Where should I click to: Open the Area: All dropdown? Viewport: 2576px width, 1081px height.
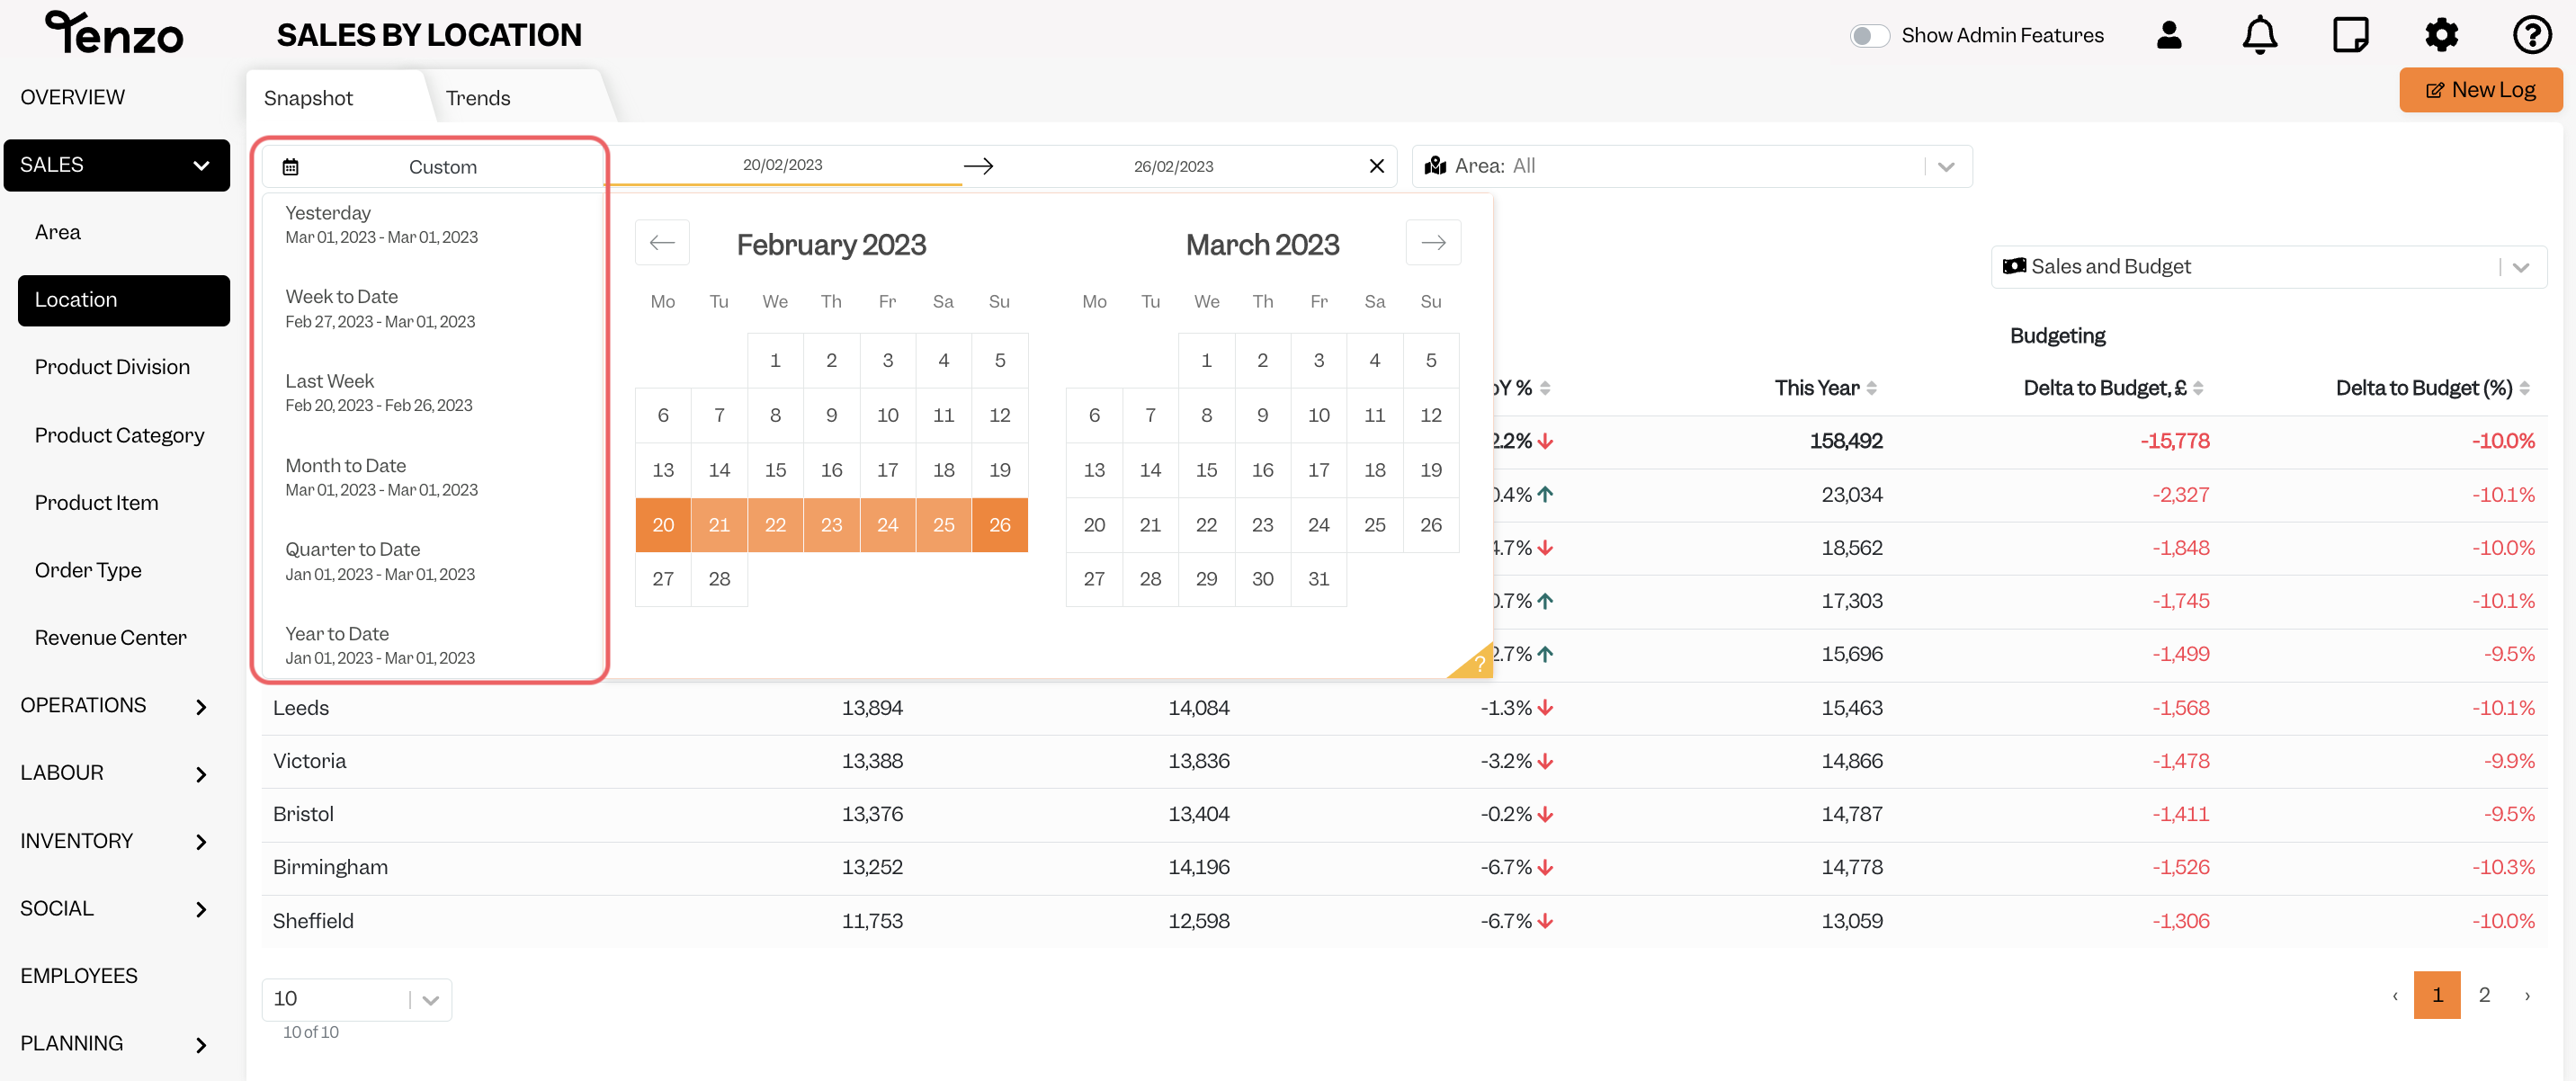tap(1691, 166)
